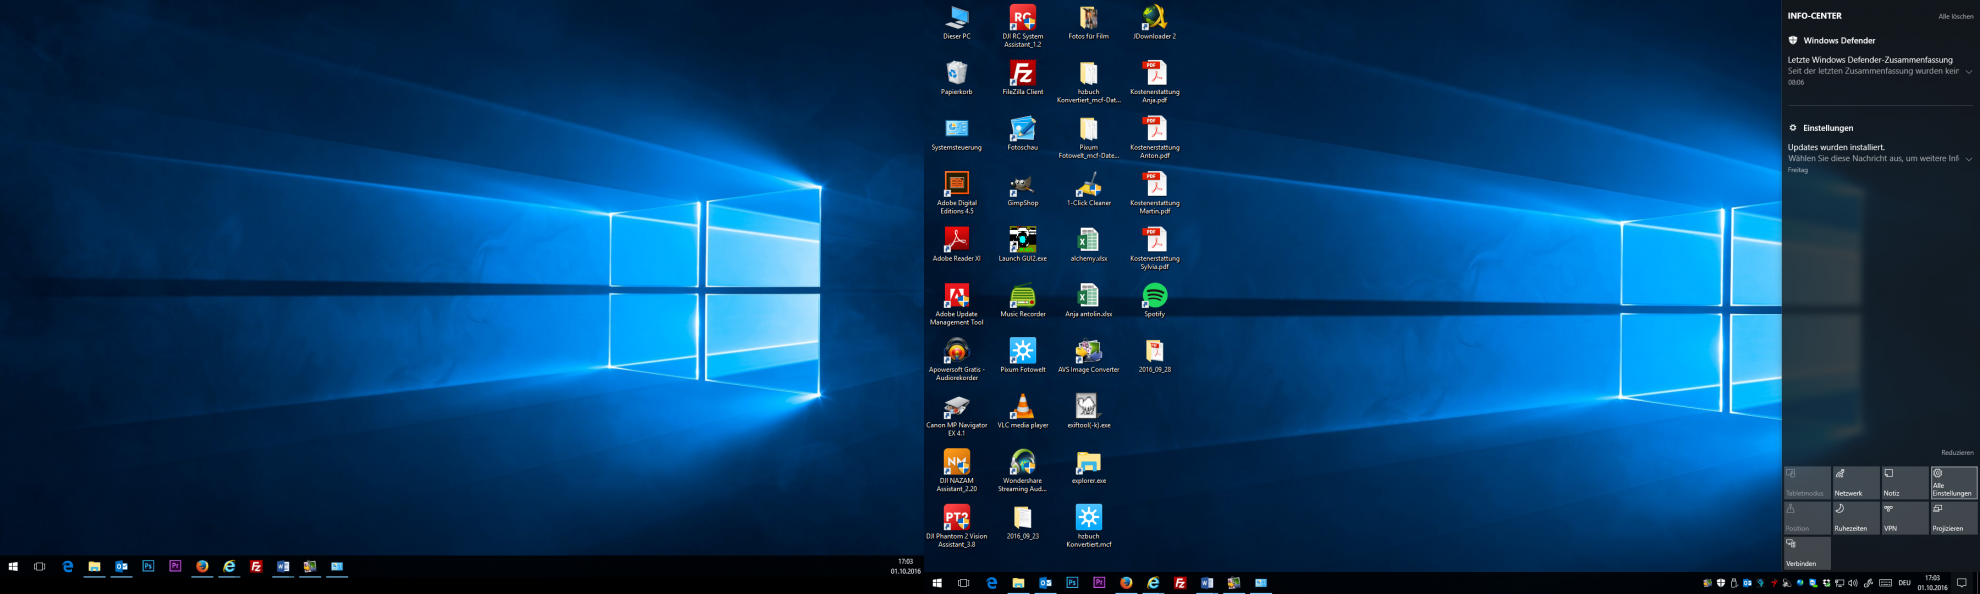This screenshot has width=1980, height=594.
Task: Open Photoshop from right monitor taskbar
Action: pyautogui.click(x=1072, y=583)
